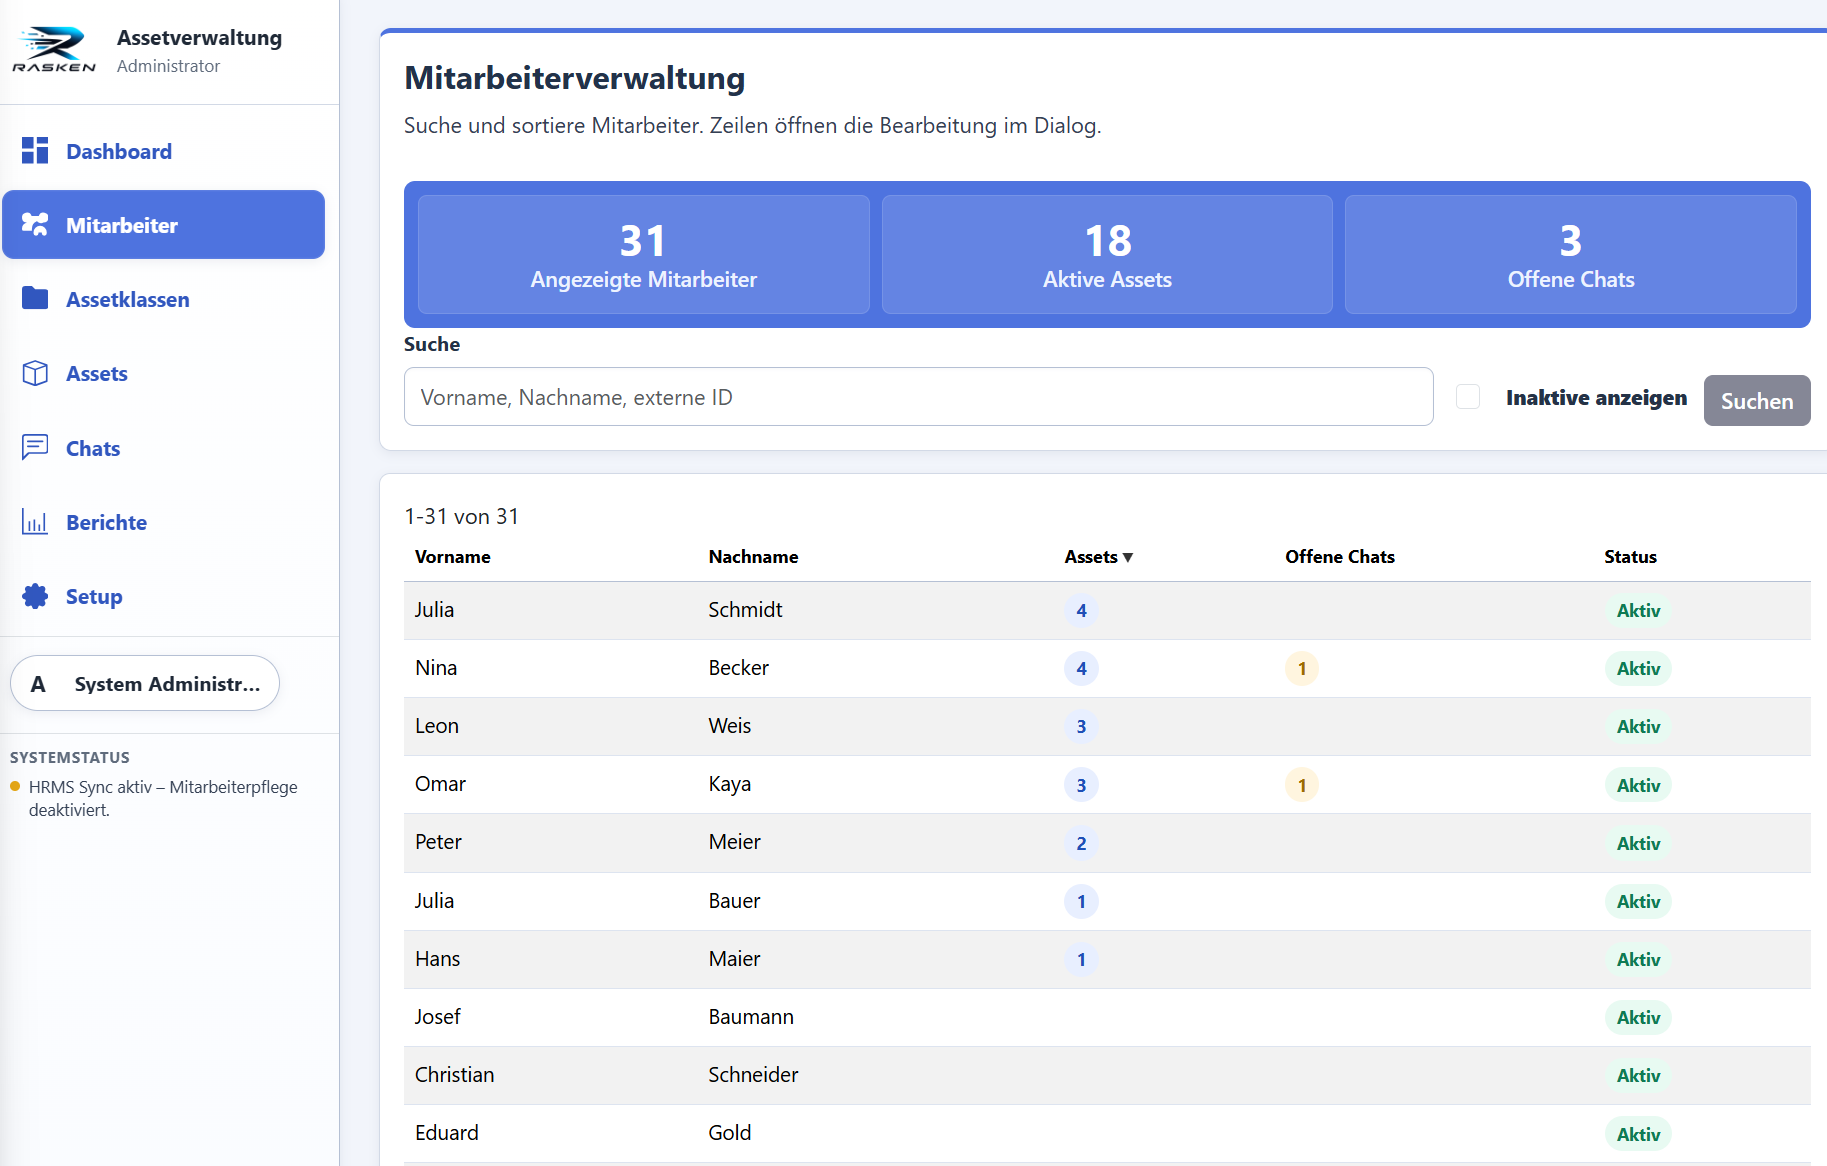Click the 1-31 von 31 counter

tap(461, 516)
